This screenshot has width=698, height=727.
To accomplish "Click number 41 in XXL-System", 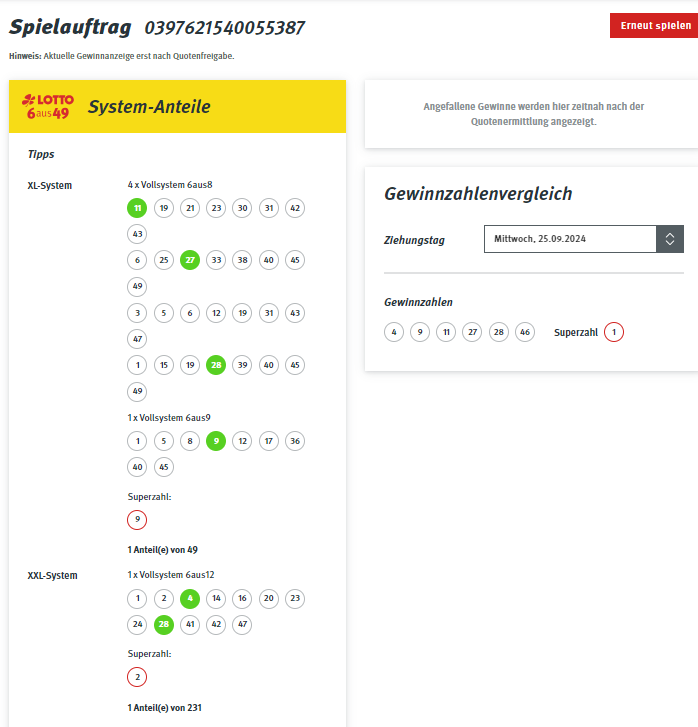I will click(x=190, y=624).
